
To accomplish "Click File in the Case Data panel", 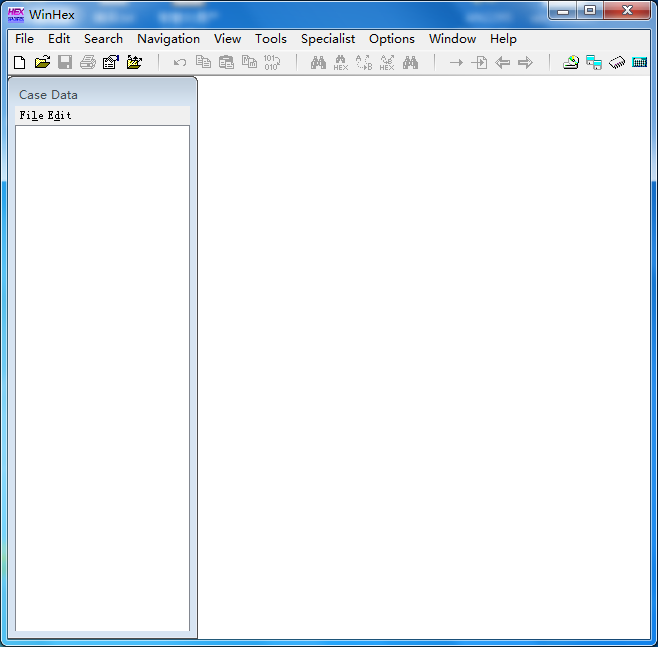I will click(x=31, y=116).
